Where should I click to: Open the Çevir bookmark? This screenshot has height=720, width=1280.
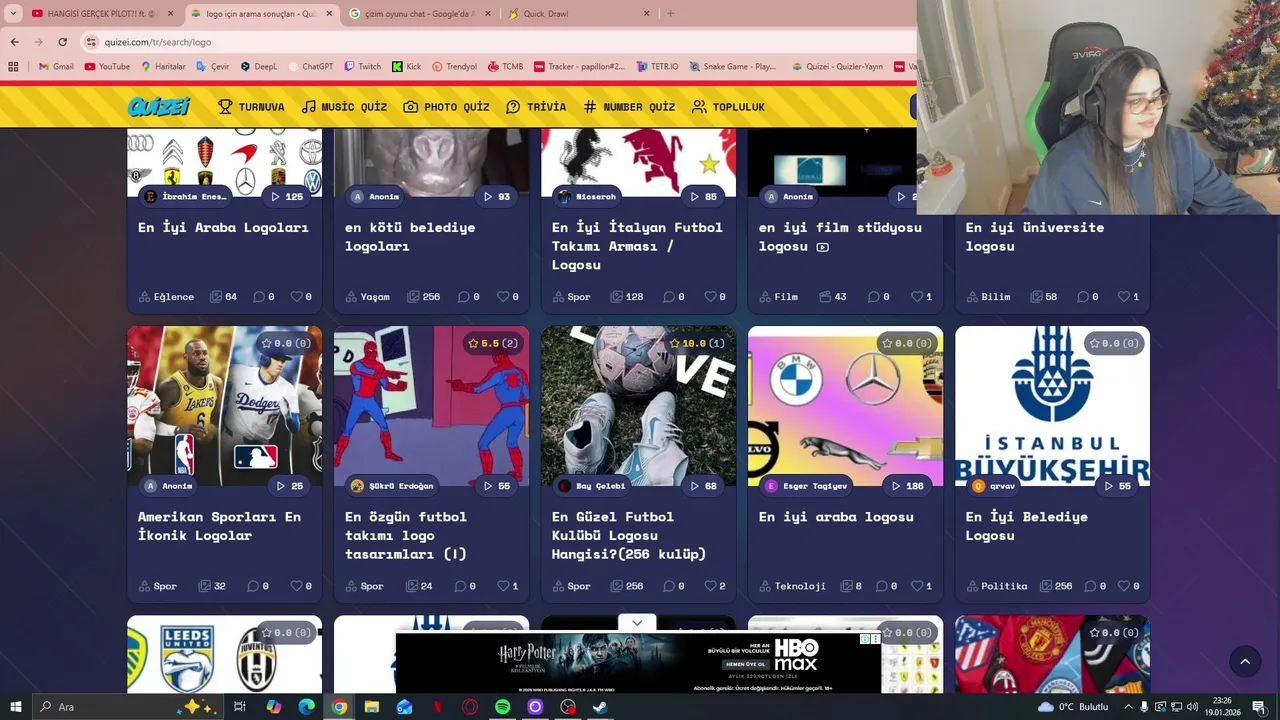pos(213,67)
